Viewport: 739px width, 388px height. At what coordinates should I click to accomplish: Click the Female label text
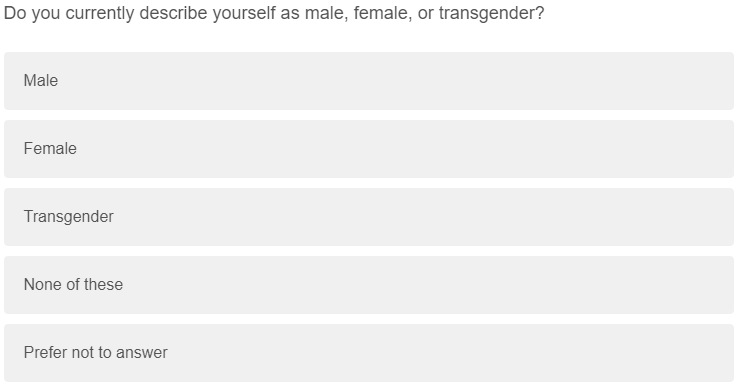point(50,149)
